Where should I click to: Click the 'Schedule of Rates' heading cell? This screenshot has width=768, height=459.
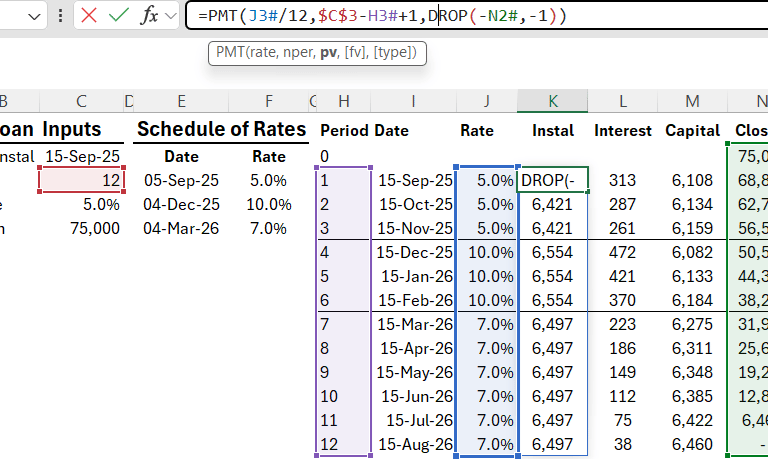(221, 129)
